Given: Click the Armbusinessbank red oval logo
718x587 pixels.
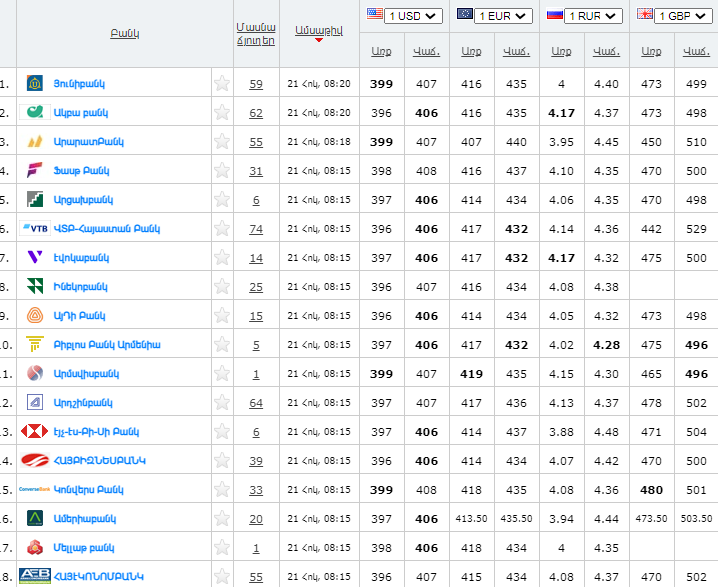Looking at the screenshot, I should tap(35, 460).
